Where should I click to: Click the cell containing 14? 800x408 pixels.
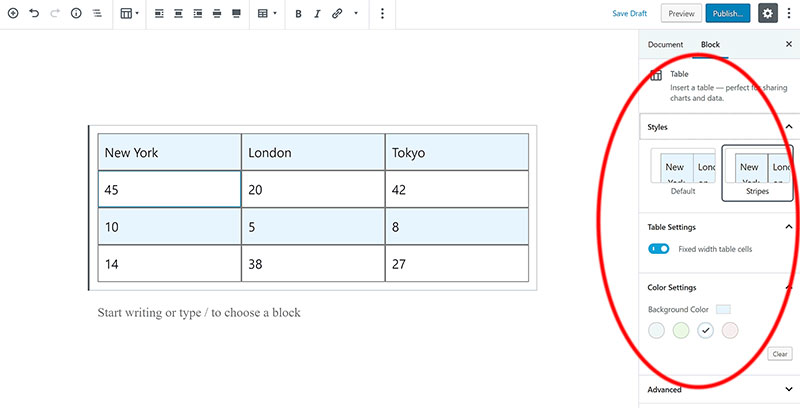[169, 264]
